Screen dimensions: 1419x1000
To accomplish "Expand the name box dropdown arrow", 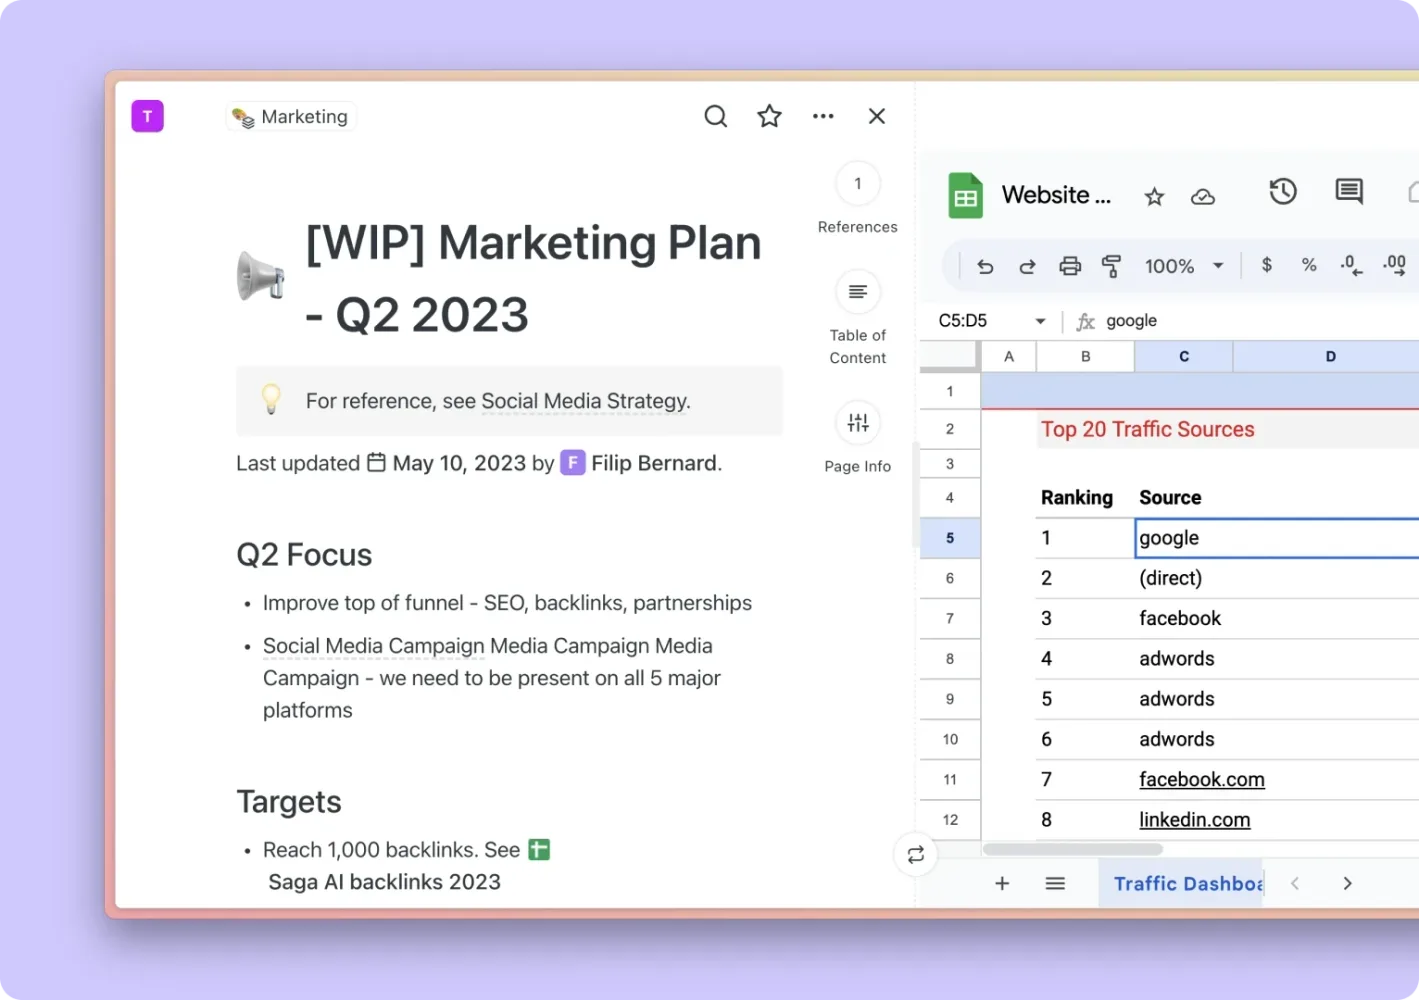I will coord(1040,321).
